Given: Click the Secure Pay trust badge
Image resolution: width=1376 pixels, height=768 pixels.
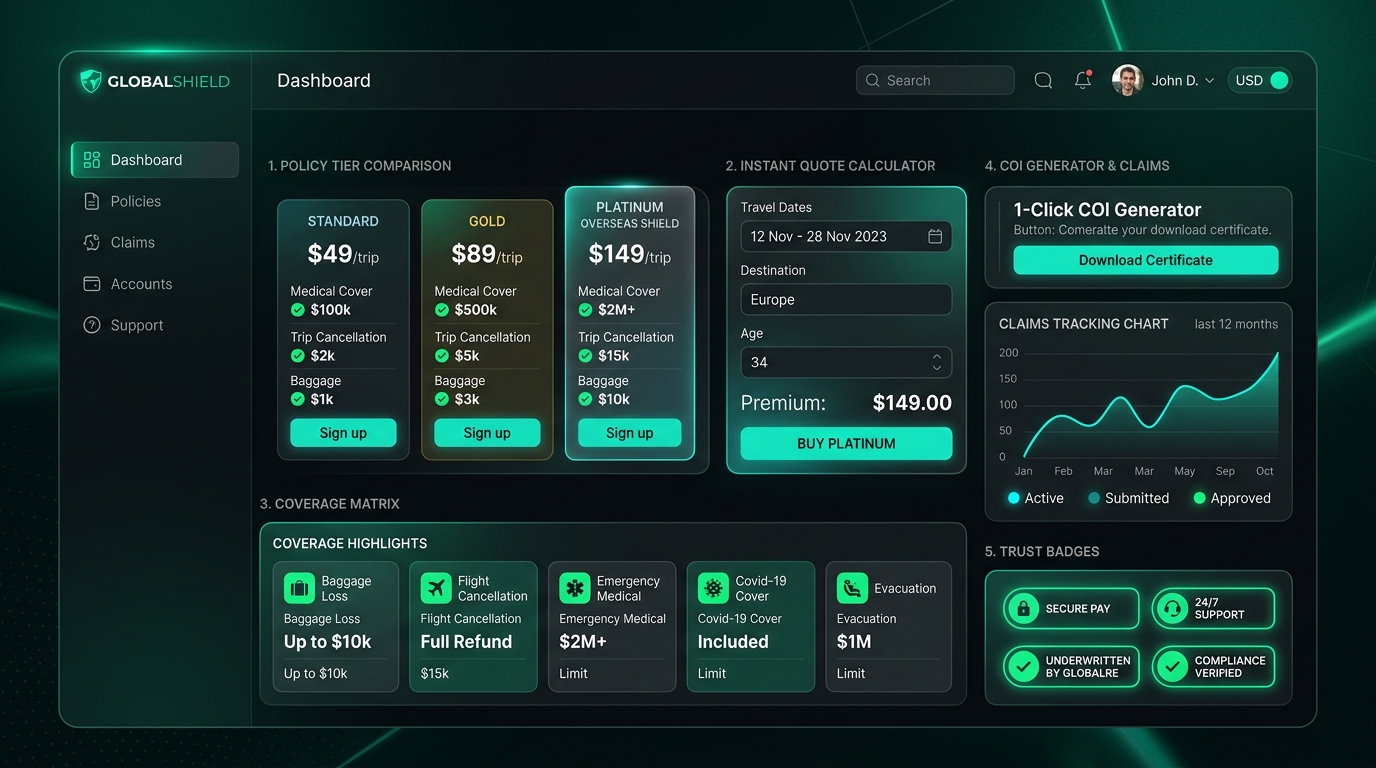Looking at the screenshot, I should tap(1071, 608).
